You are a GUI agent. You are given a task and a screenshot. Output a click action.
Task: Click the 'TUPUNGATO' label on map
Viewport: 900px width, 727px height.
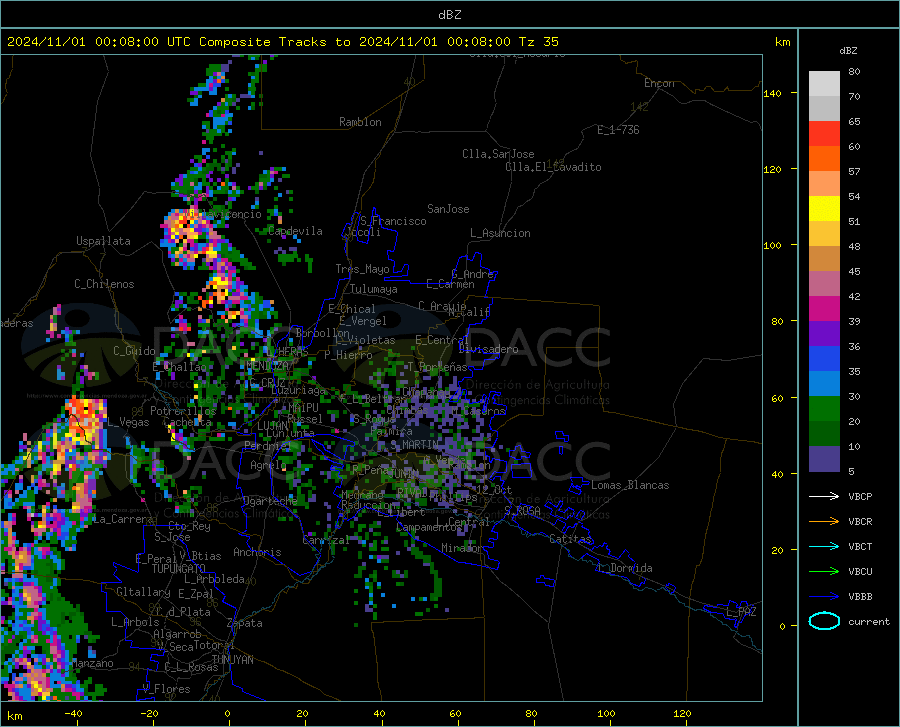179,569
